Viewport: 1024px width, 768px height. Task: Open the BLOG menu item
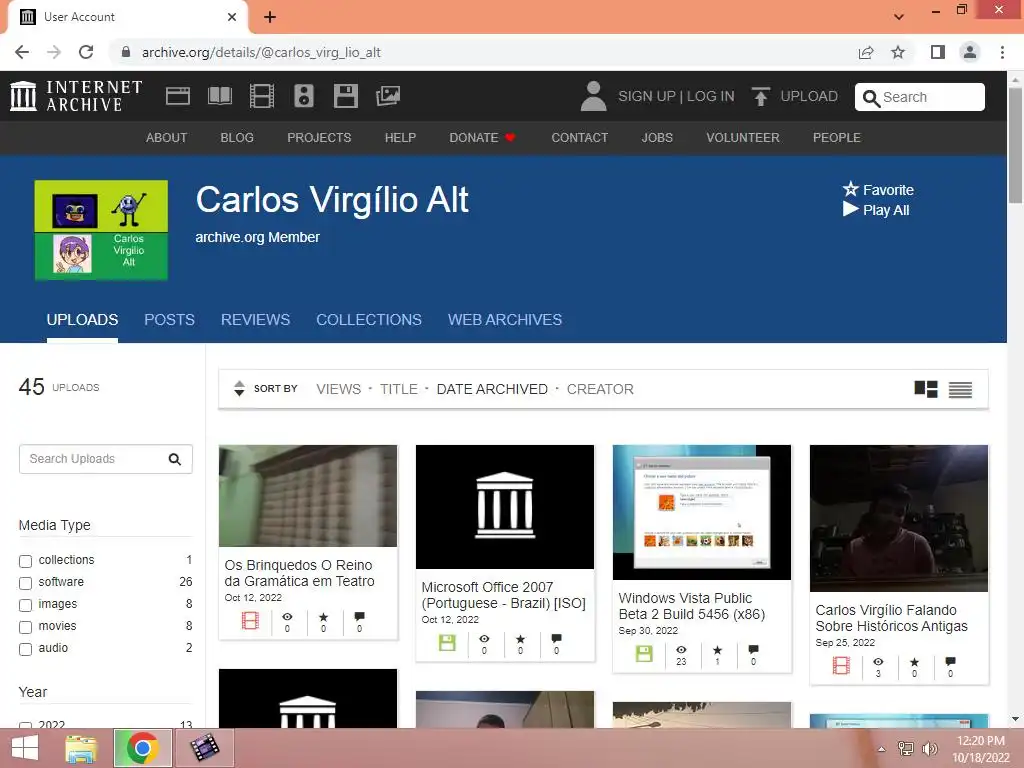pyautogui.click(x=237, y=138)
